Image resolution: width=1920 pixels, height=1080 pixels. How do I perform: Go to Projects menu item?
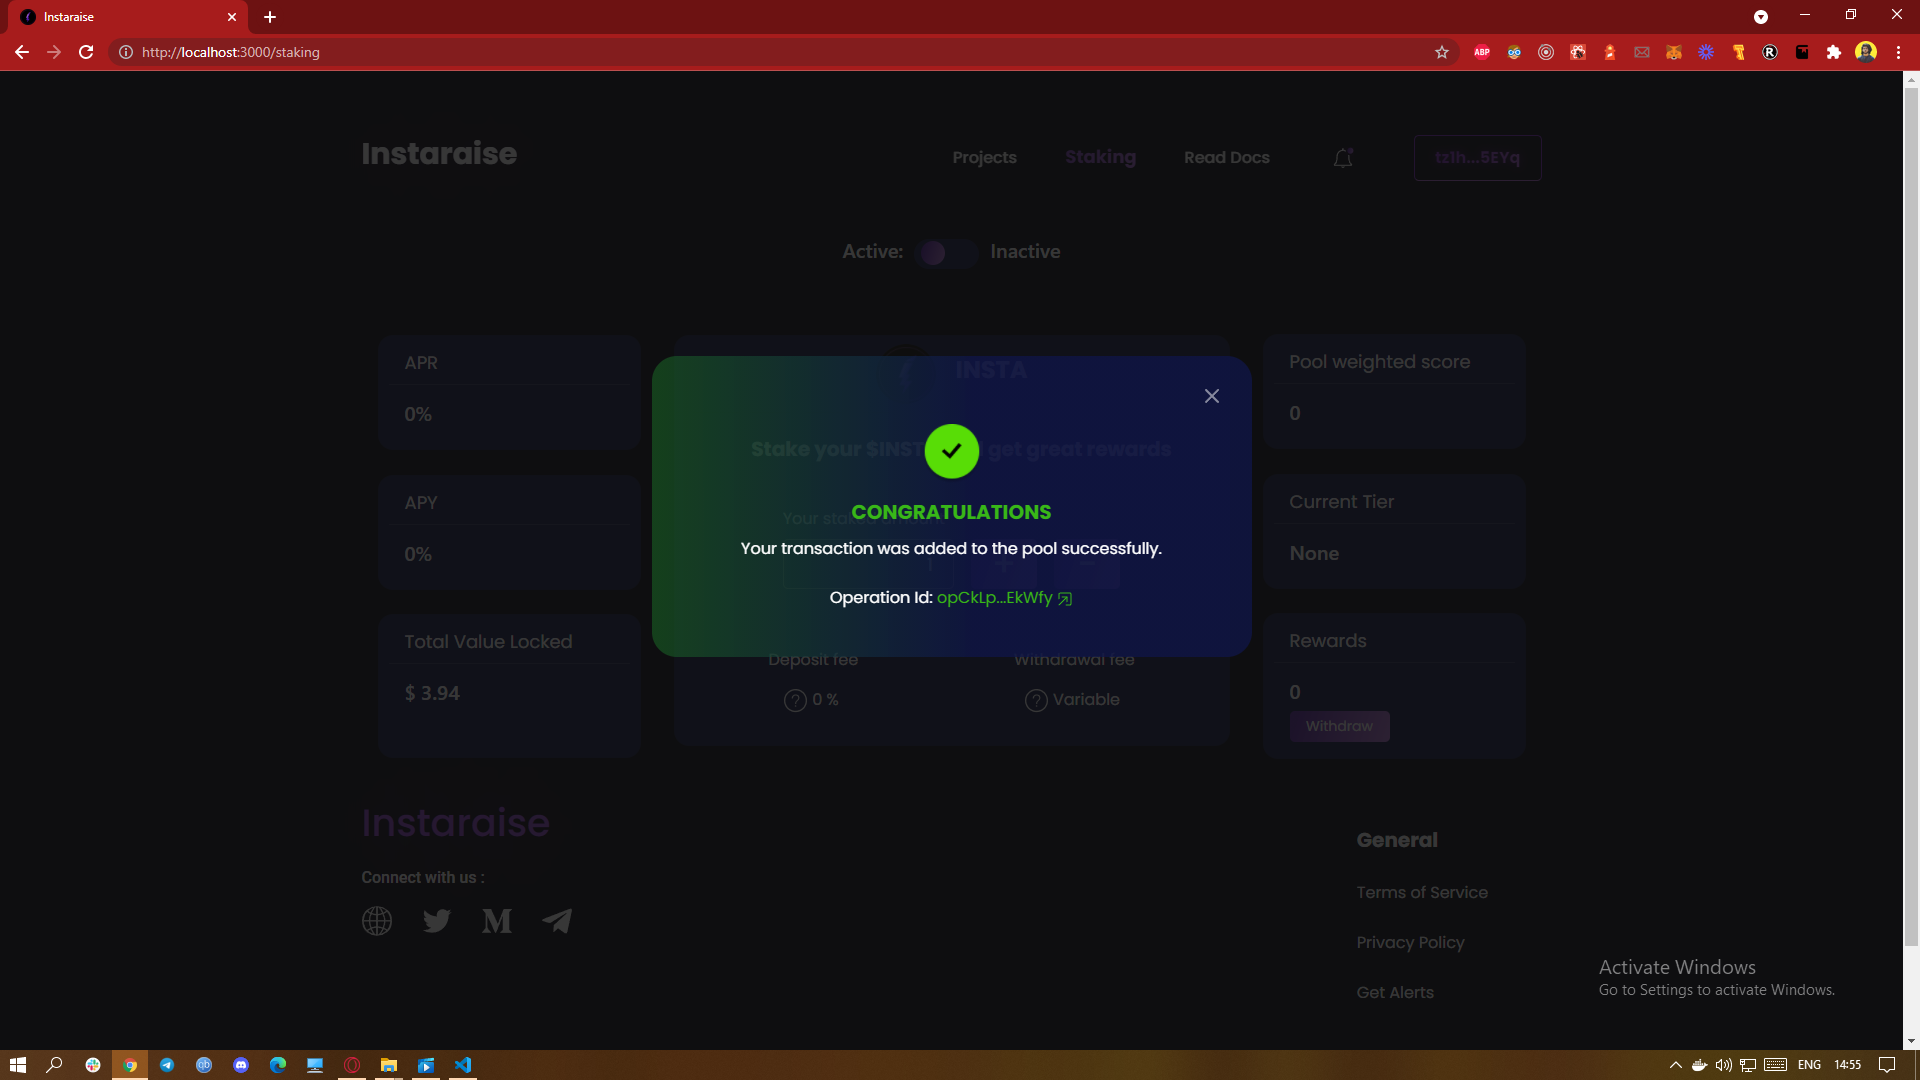[984, 158]
